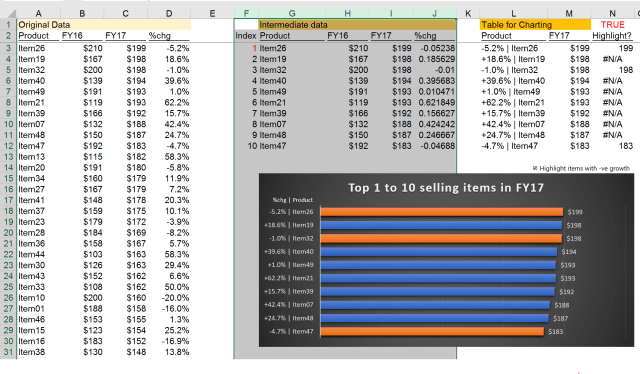640x374 pixels.
Task: Select row 1 header
Action: pos(8,24)
